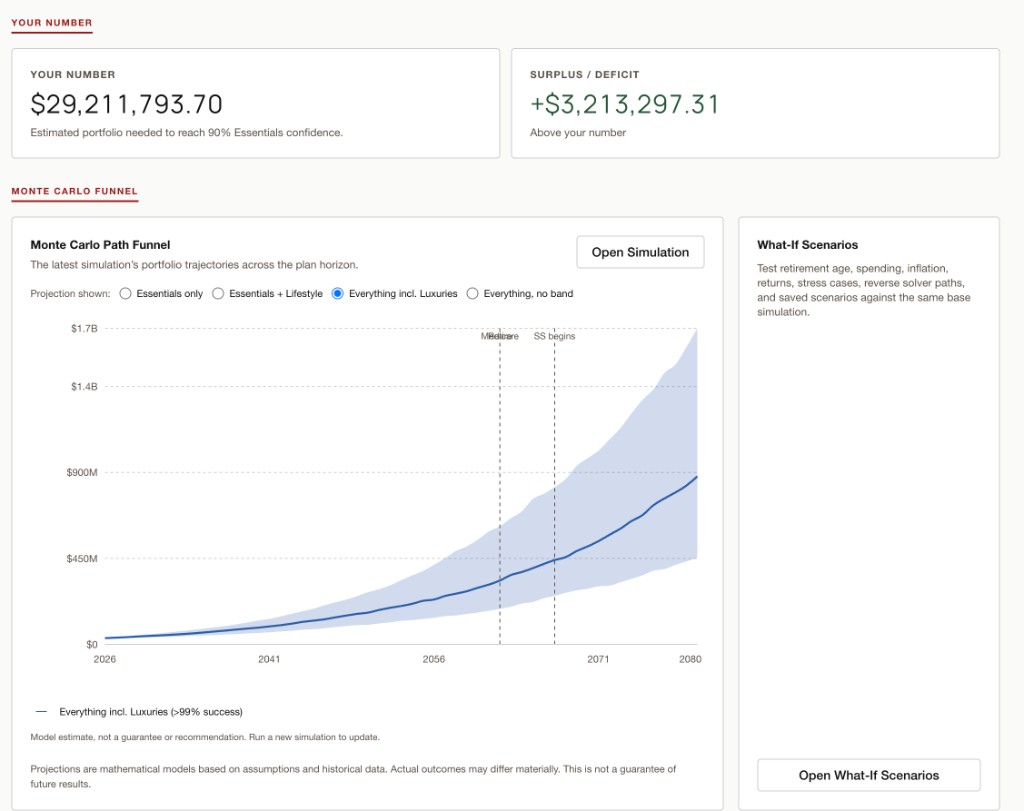Click the What-If Scenarios card title
Image resolution: width=1024 pixels, height=811 pixels.
point(807,245)
